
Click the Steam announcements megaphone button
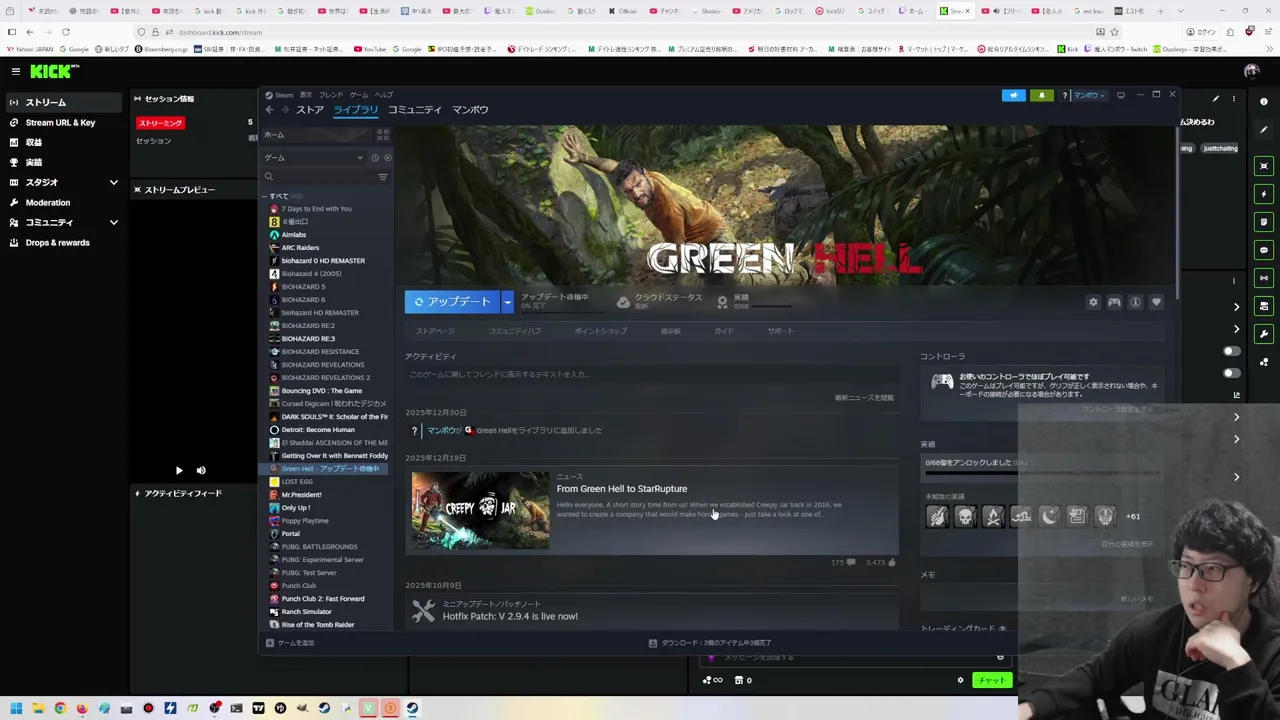(1013, 95)
